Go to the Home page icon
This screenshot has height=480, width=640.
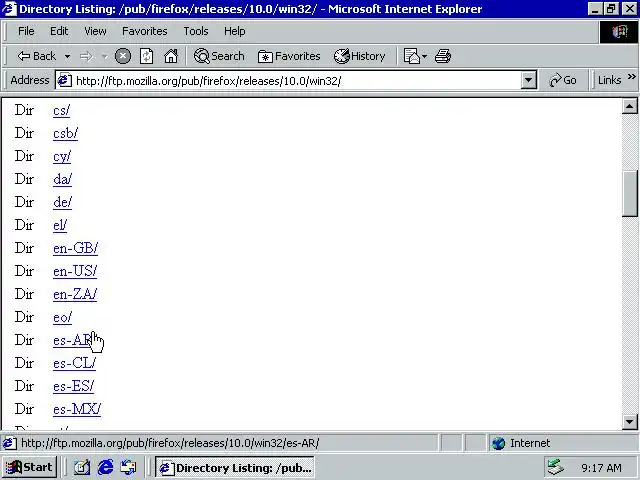coord(171,56)
